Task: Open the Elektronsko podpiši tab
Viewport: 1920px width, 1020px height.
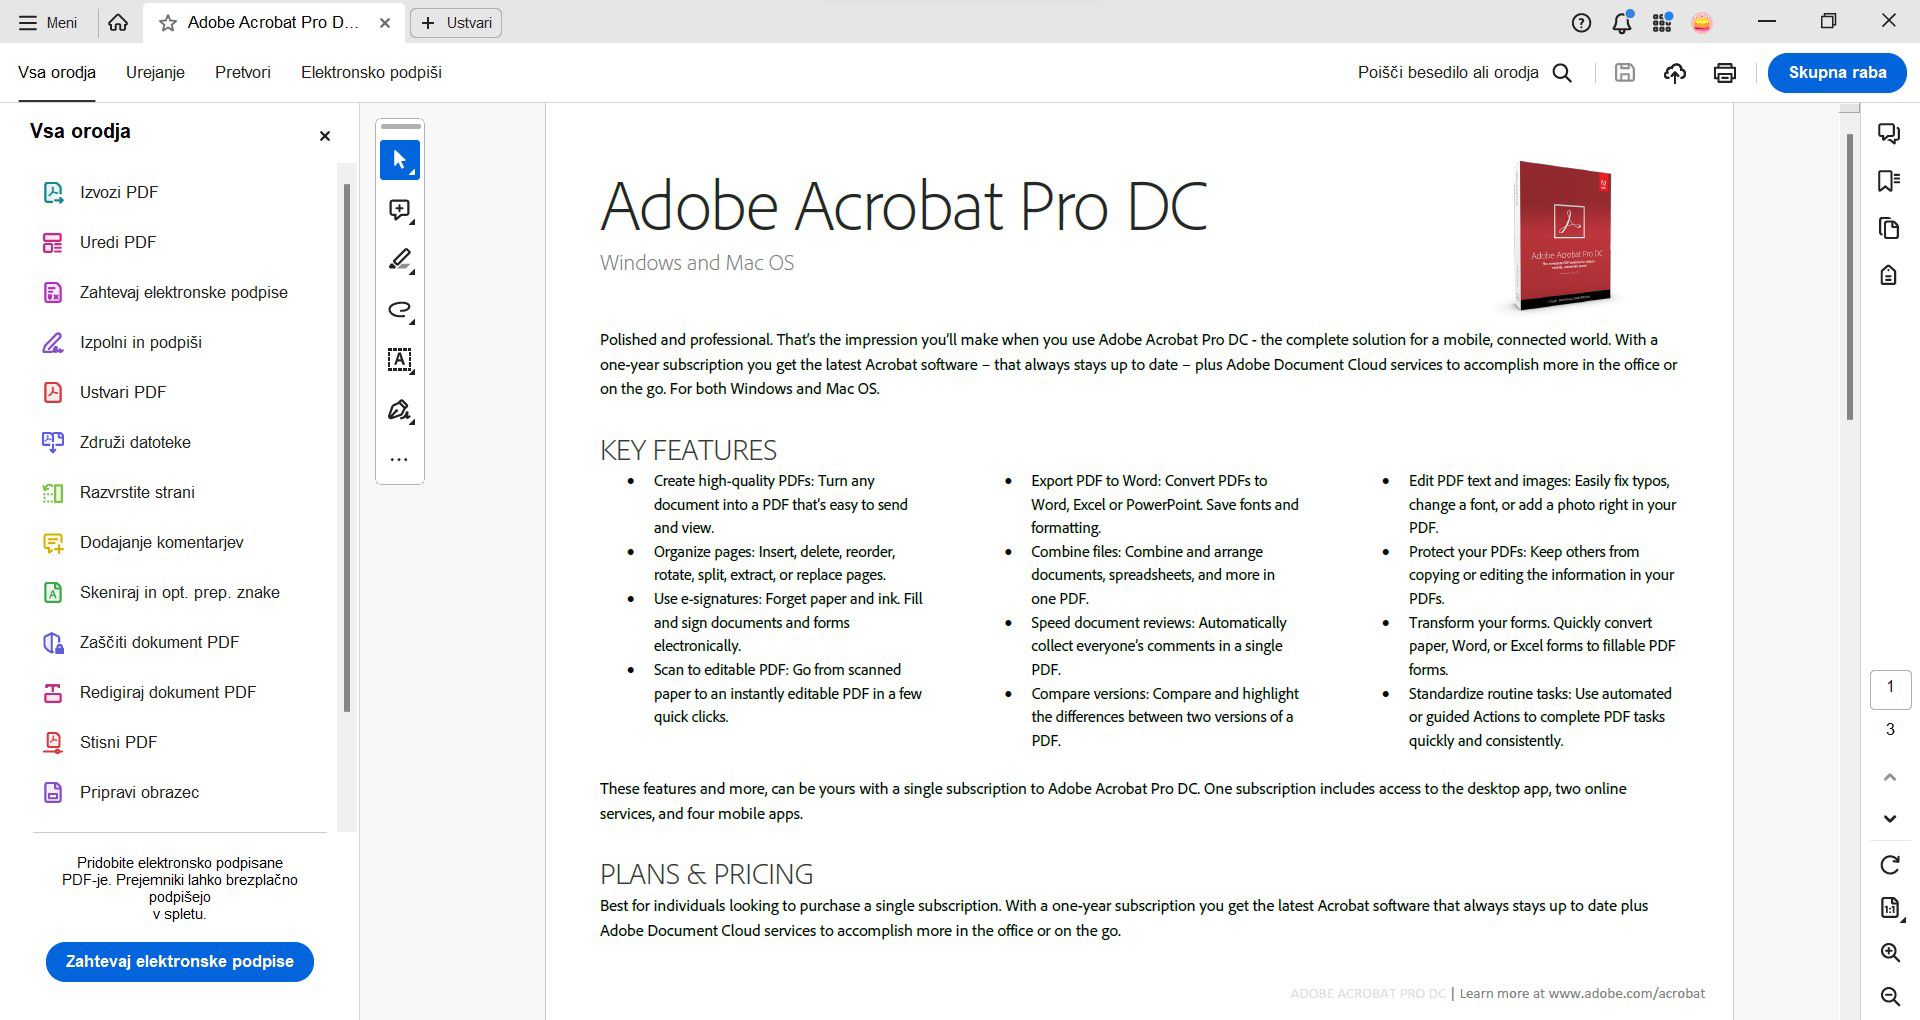Action: 371,72
